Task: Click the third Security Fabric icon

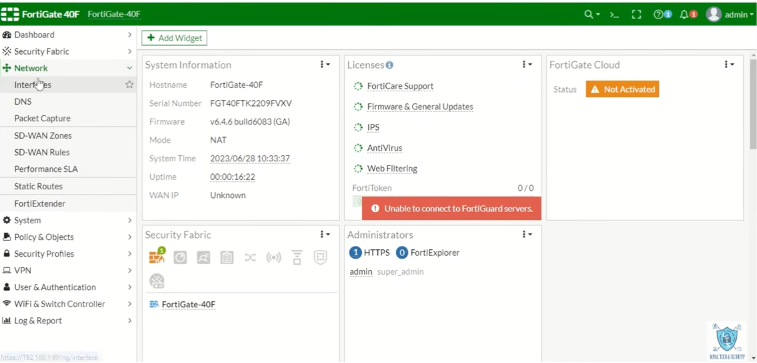Action: point(203,258)
